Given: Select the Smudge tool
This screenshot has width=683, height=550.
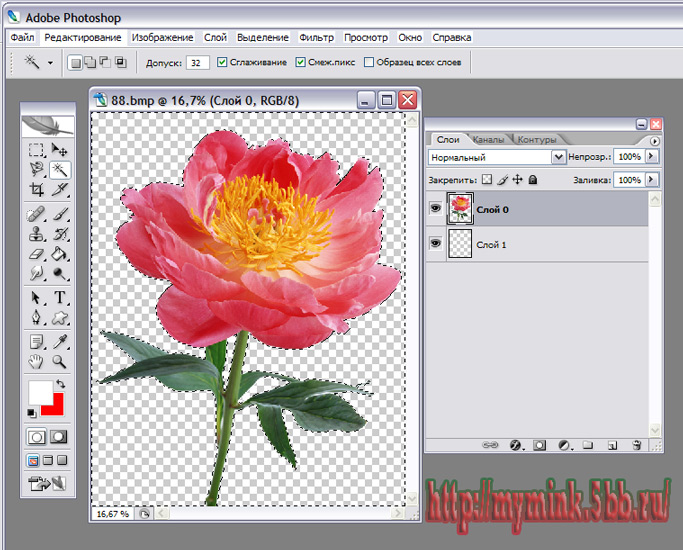Looking at the screenshot, I should click(37, 273).
